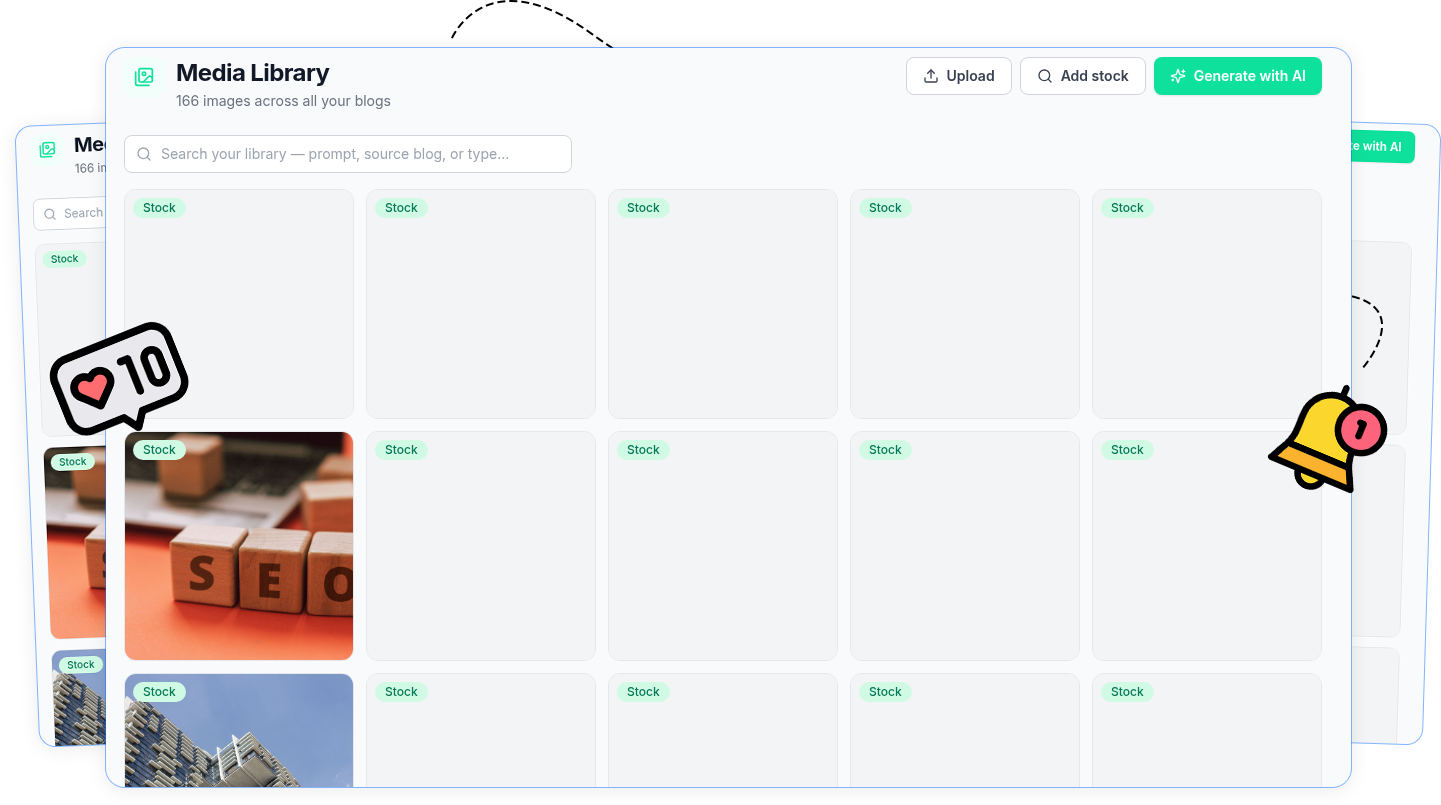The width and height of the screenshot is (1441, 805).
Task: Click the Stock badge on the building photo
Action: [159, 692]
